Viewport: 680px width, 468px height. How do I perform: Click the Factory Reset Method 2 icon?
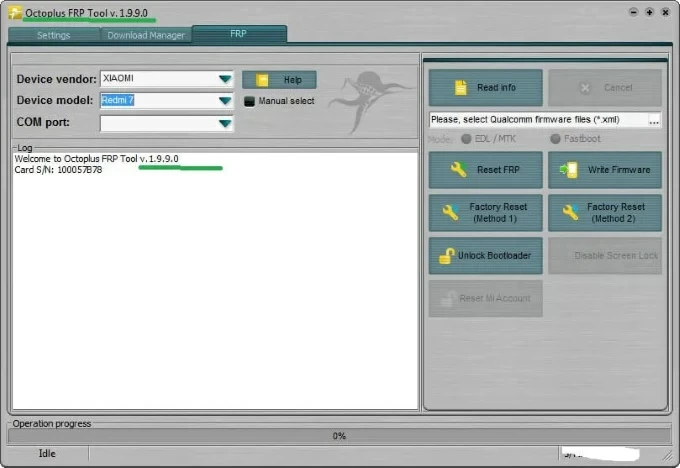pos(571,212)
